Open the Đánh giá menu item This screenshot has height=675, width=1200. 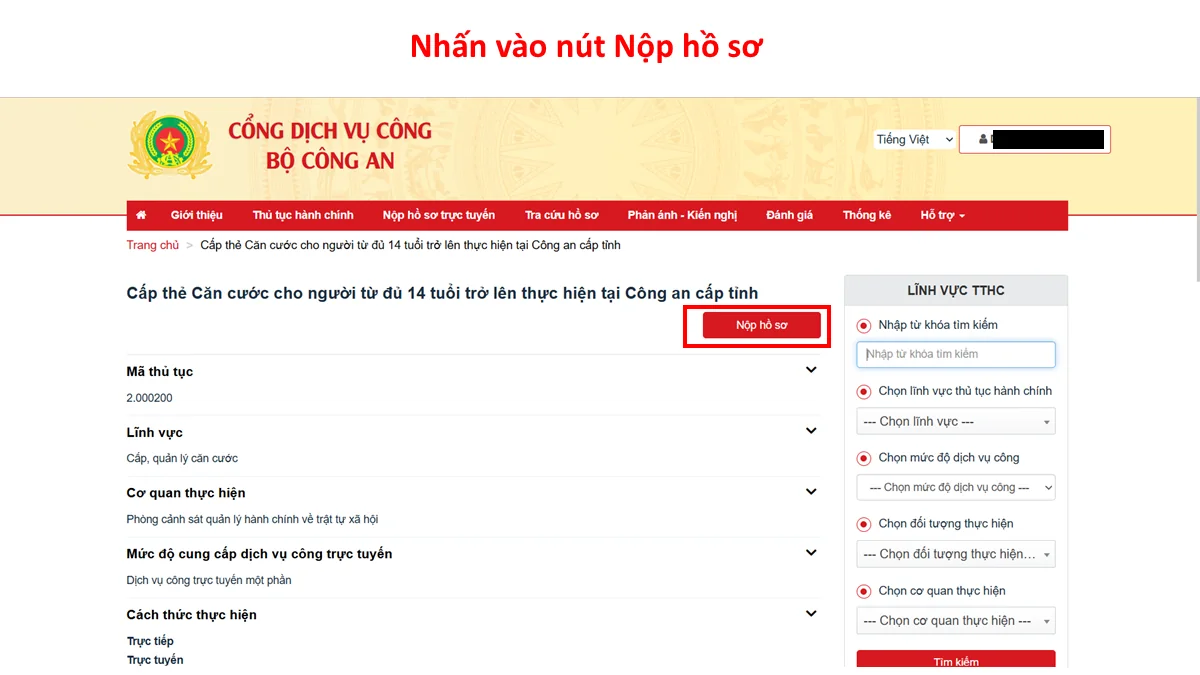(789, 215)
